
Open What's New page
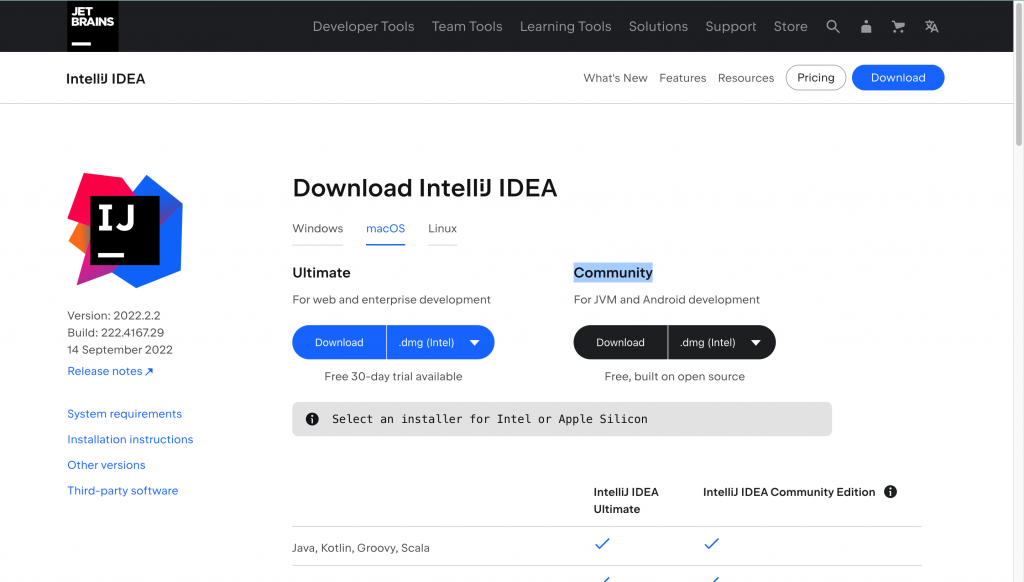(615, 78)
